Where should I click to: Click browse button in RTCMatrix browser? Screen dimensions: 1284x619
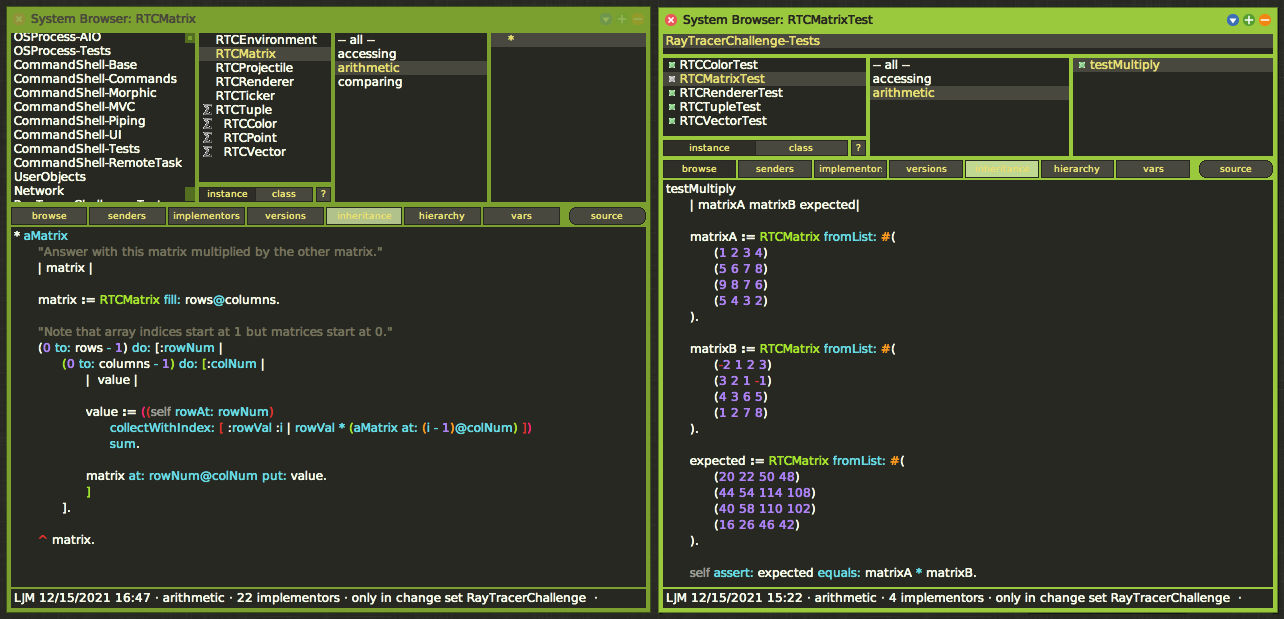point(49,216)
